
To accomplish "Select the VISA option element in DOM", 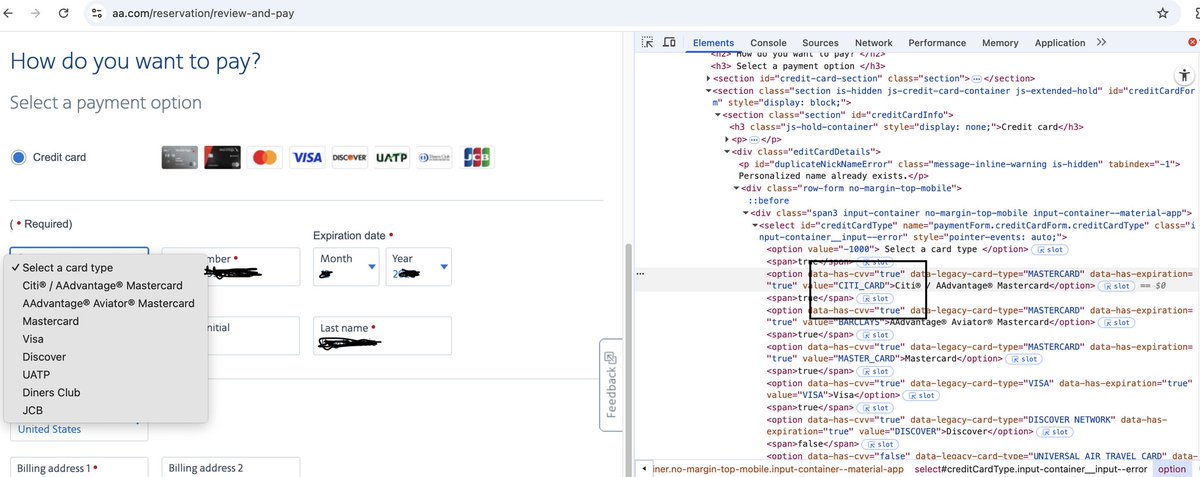I will pyautogui.click(x=979, y=389).
